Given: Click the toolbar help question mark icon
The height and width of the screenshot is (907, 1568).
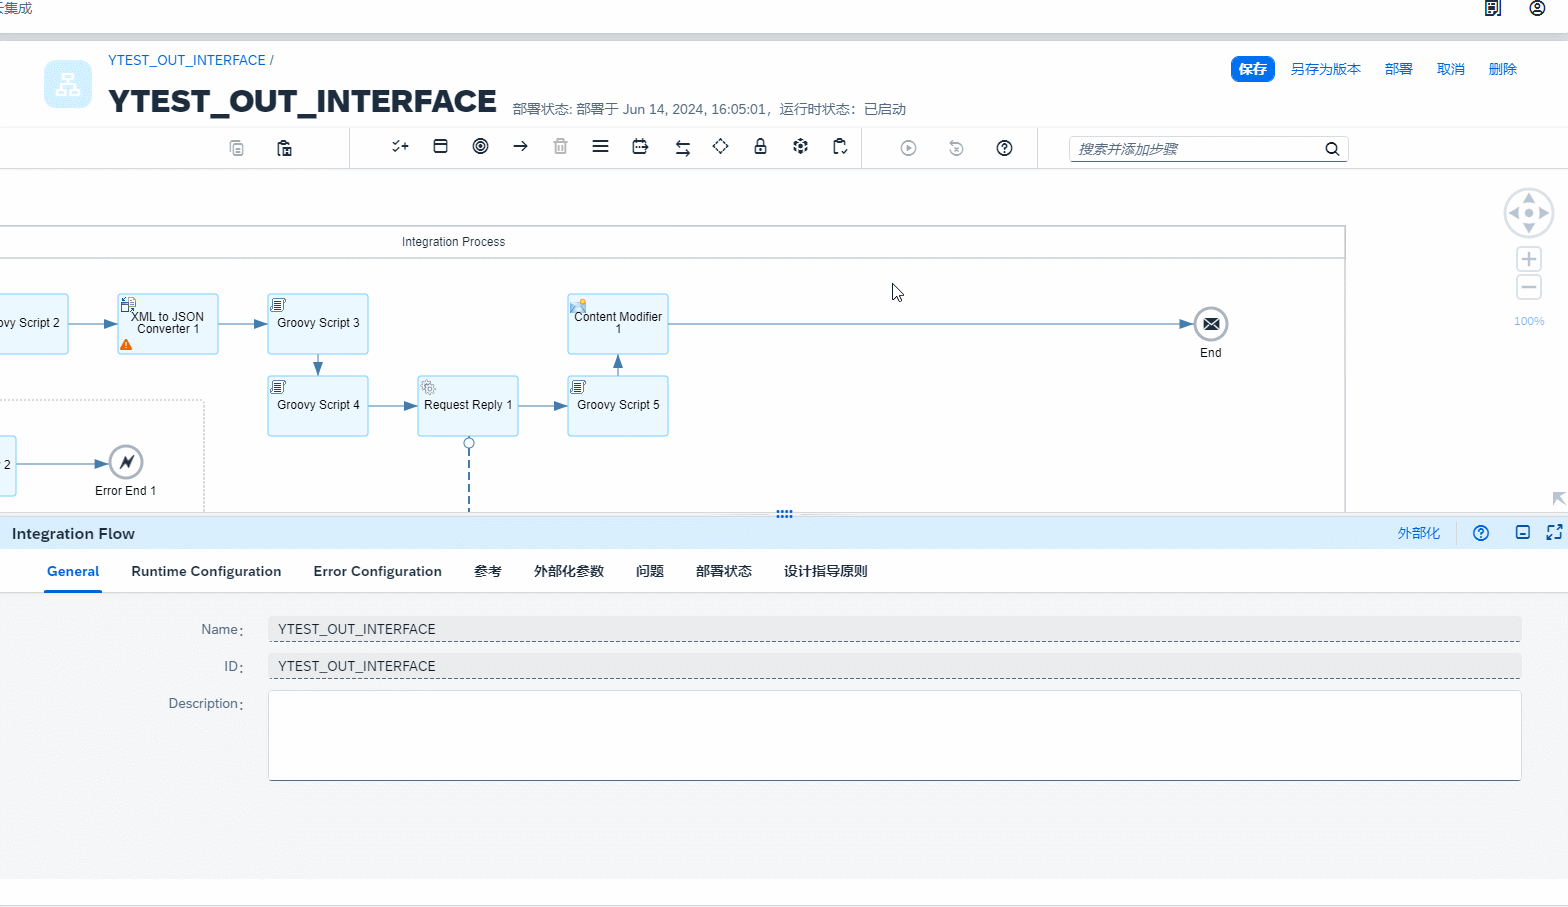Looking at the screenshot, I should click(x=1004, y=148).
